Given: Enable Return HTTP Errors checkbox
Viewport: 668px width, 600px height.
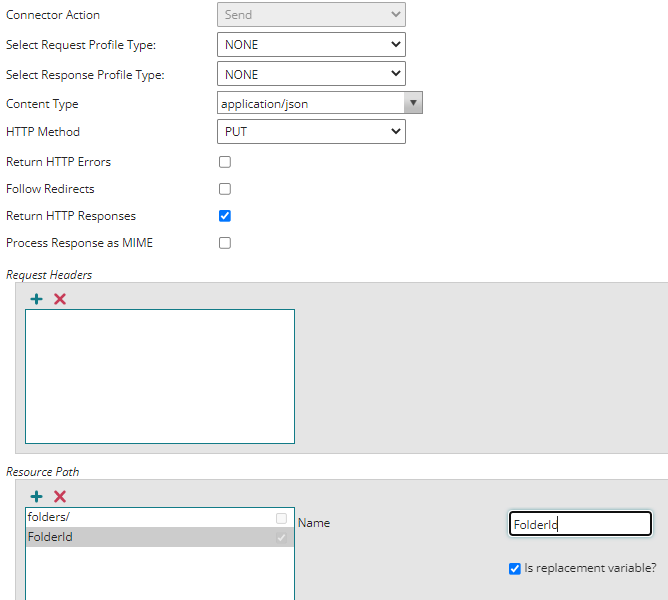Looking at the screenshot, I should coord(225,162).
